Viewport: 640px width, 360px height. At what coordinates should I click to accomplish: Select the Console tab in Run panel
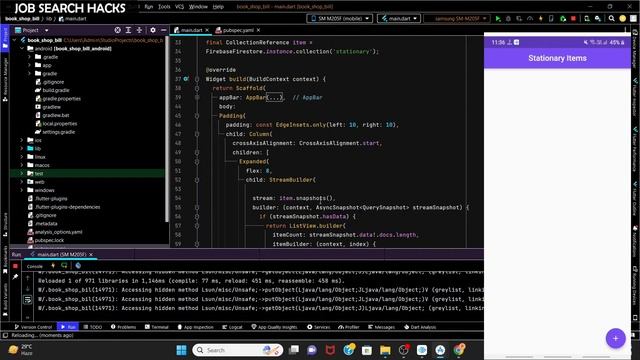click(x=35, y=266)
